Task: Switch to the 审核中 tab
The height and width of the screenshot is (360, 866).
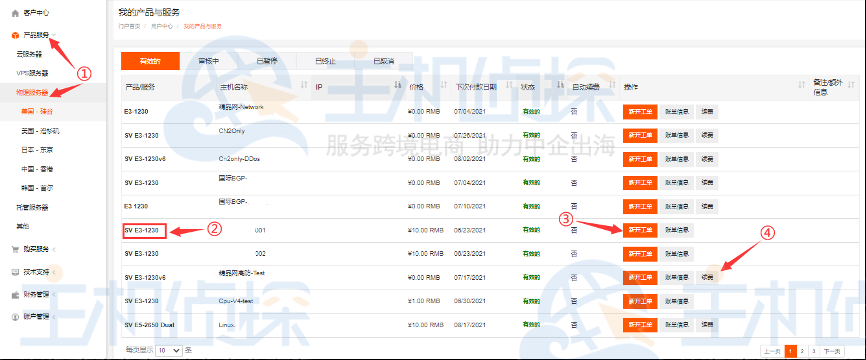Action: coord(209,61)
